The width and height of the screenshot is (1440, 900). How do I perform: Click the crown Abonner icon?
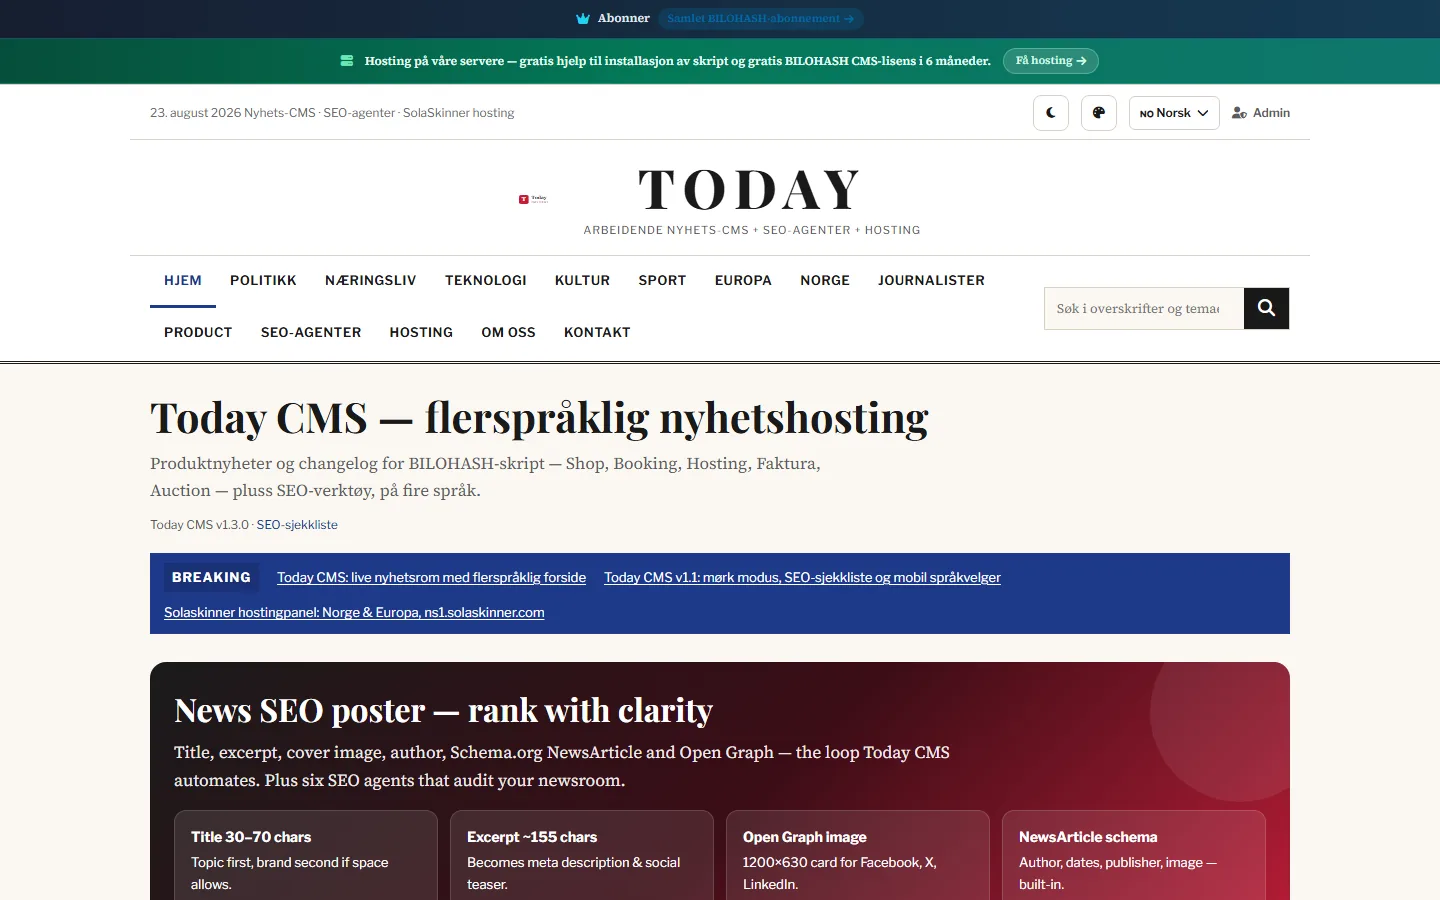(x=583, y=18)
